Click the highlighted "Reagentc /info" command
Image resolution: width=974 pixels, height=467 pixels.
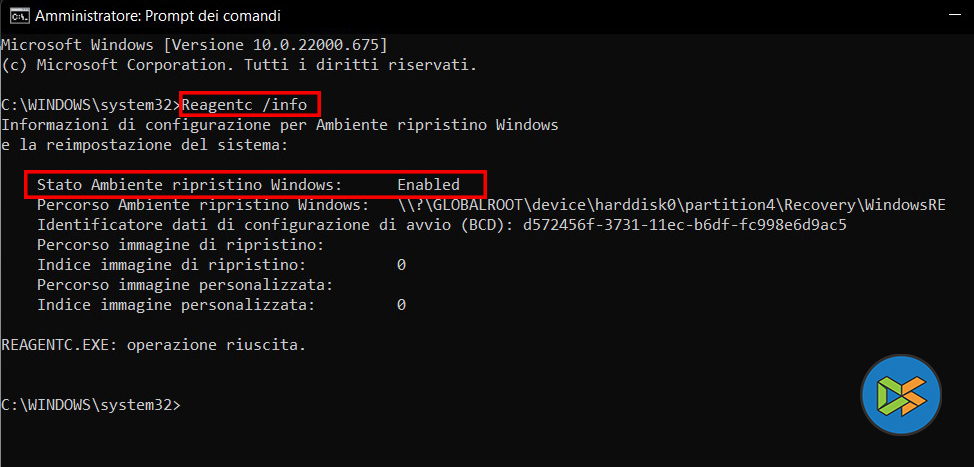pyautogui.click(x=250, y=104)
